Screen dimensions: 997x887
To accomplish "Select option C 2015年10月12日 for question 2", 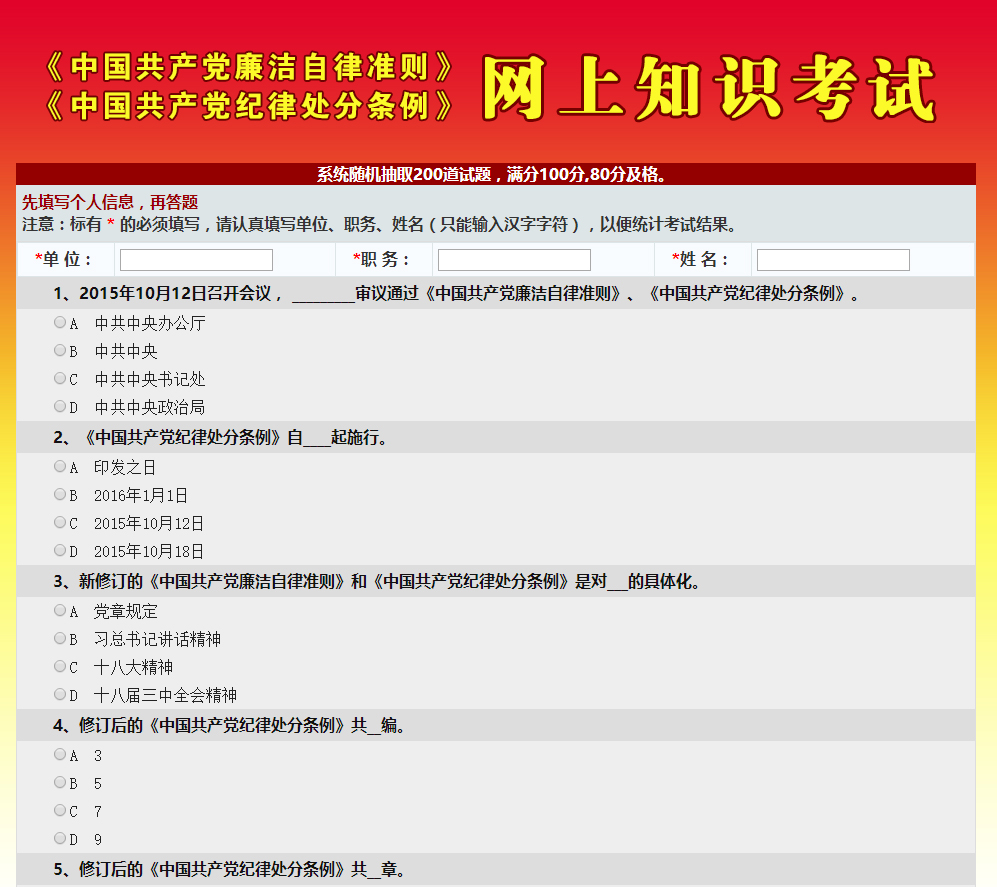I will click(x=60, y=523).
